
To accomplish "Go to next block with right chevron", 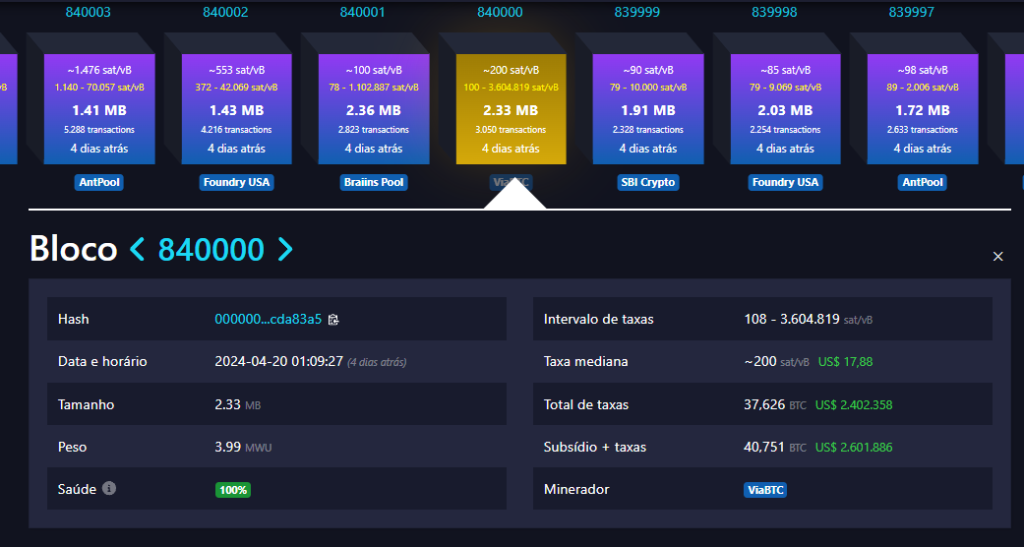I will point(285,249).
